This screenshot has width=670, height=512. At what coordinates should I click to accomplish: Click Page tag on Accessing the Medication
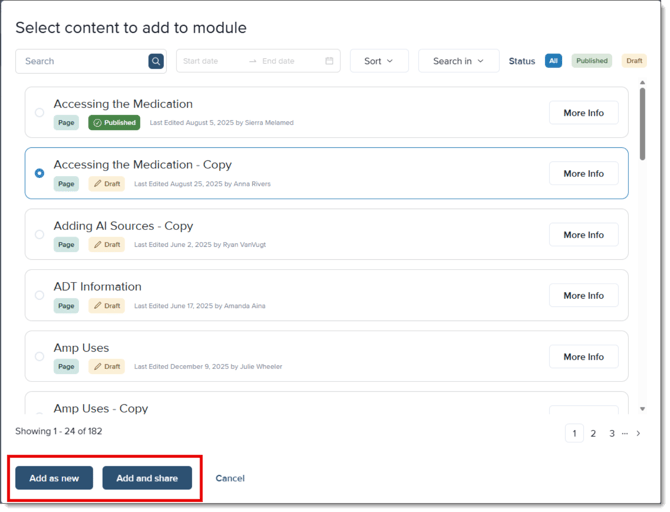(66, 123)
